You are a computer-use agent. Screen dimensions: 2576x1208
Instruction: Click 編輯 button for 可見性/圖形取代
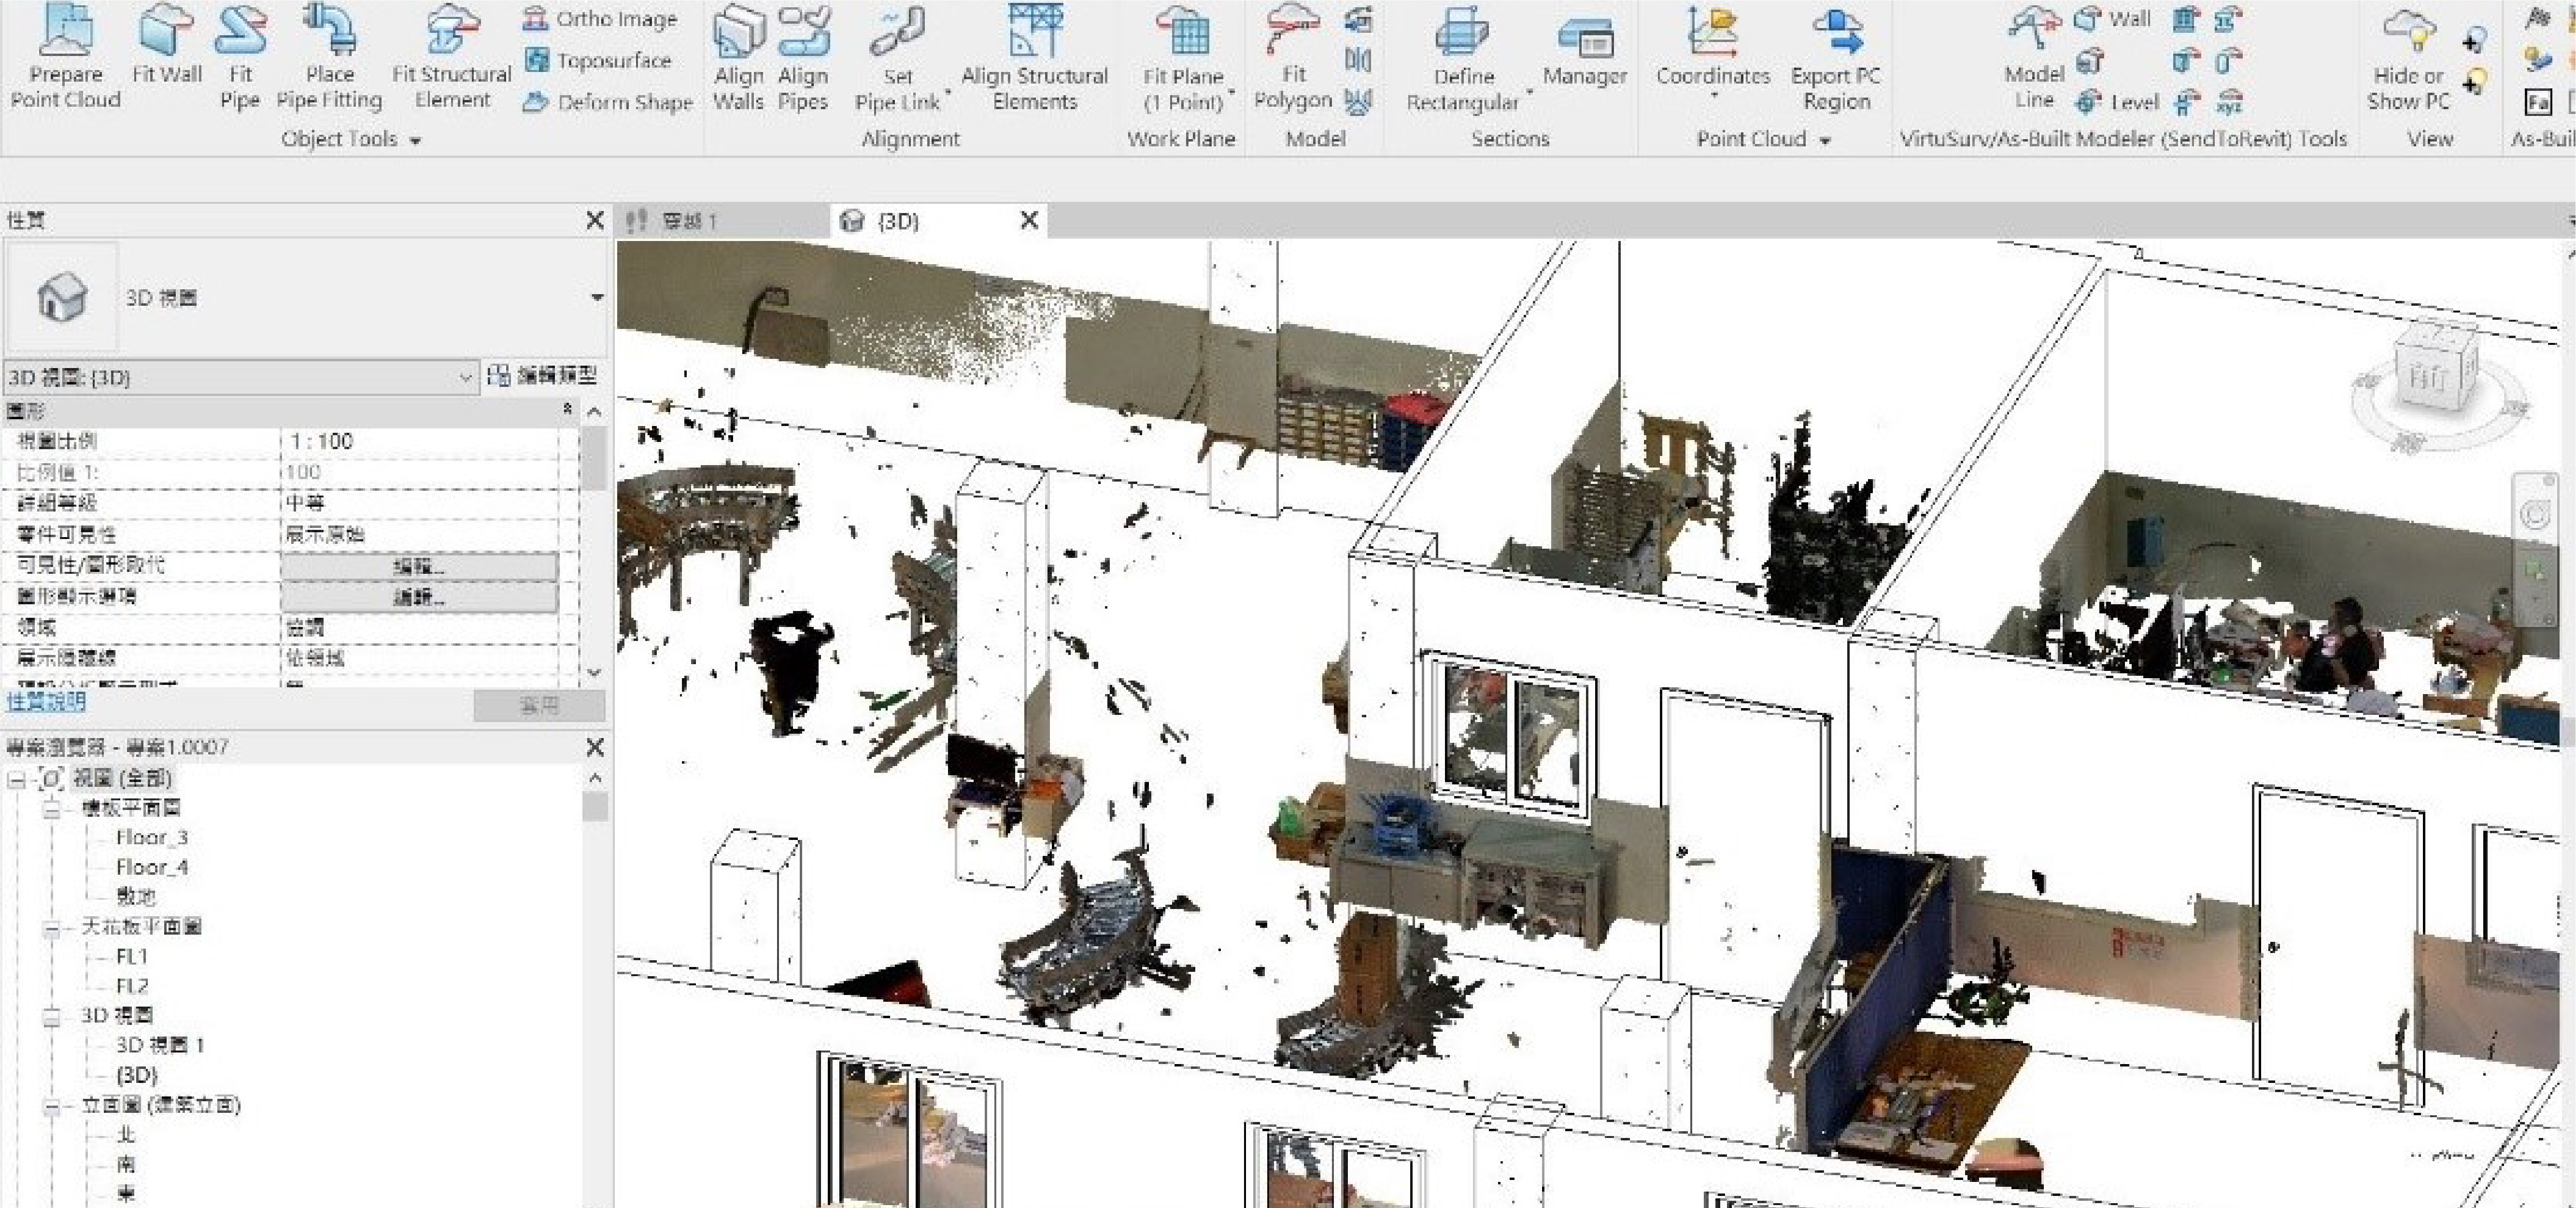click(x=419, y=566)
